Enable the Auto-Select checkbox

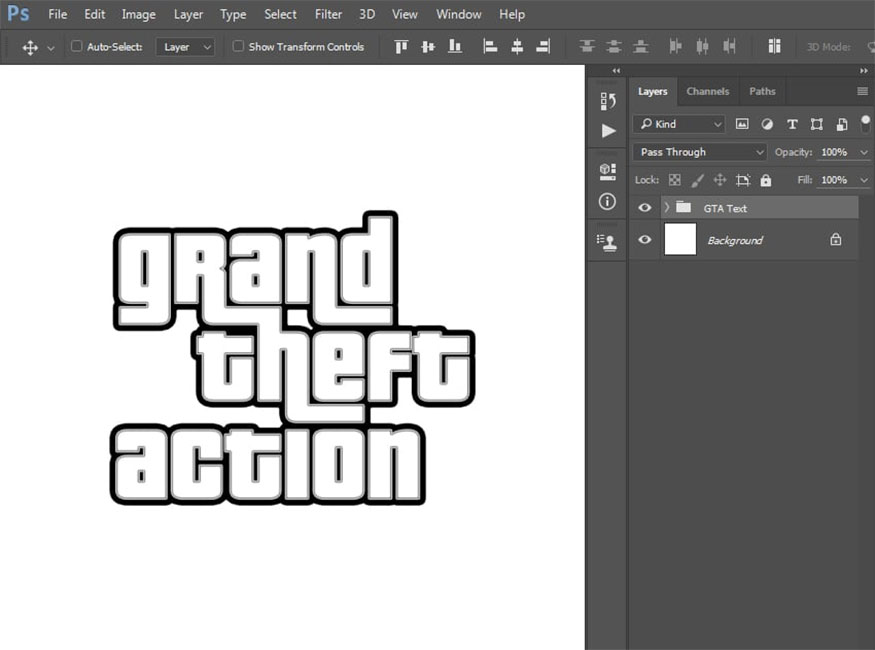77,46
